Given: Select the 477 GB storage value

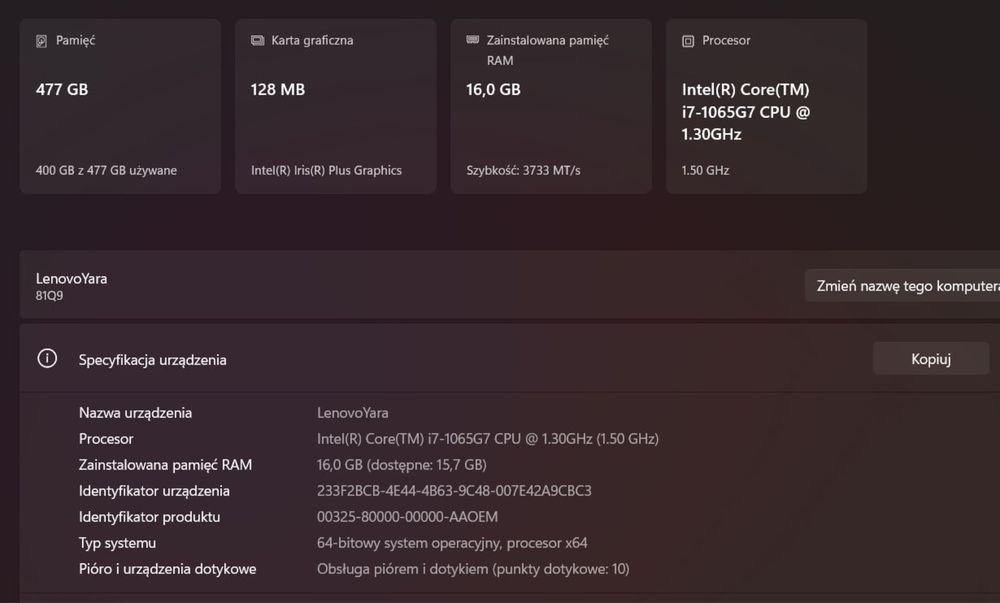Looking at the screenshot, I should 62,89.
